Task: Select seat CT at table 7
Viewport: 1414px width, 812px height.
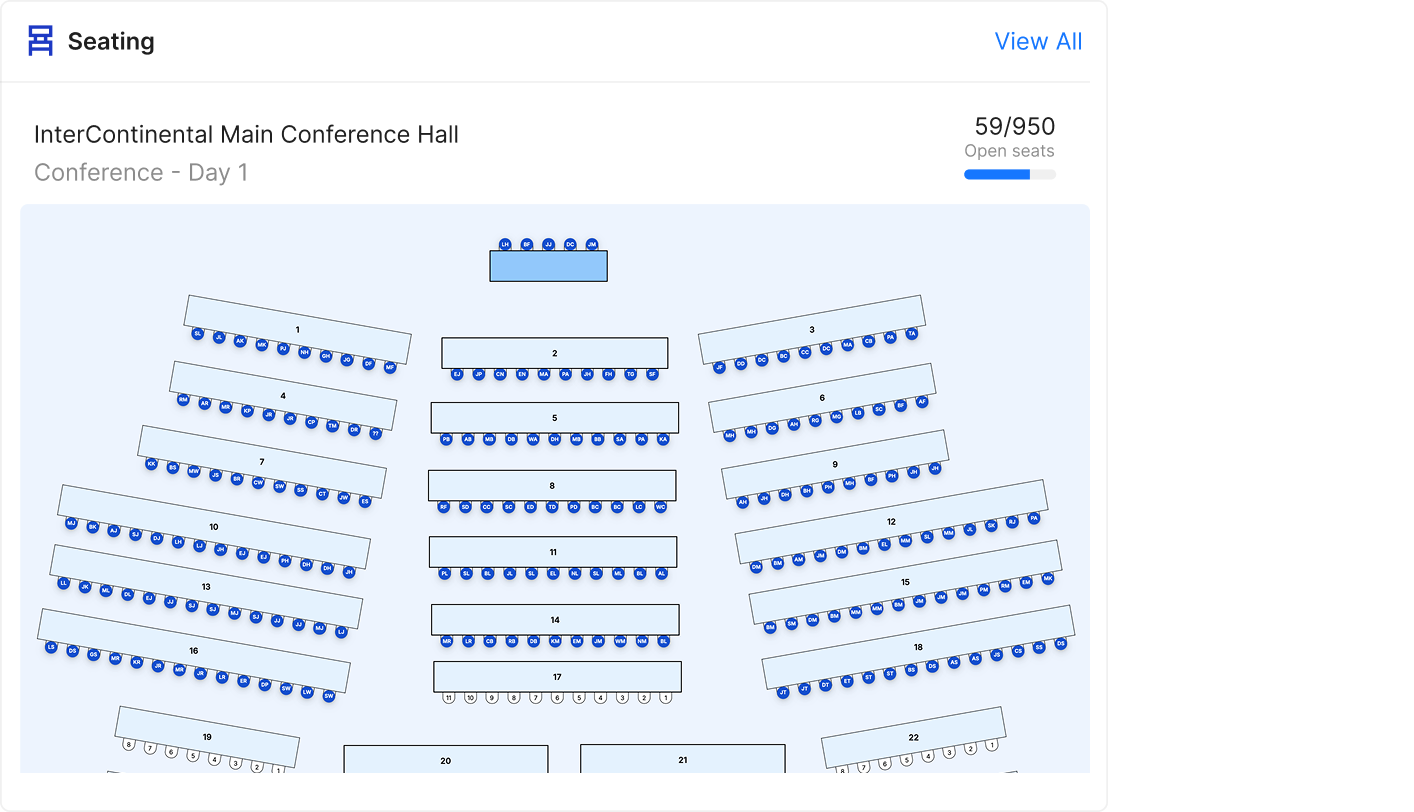Action: tap(322, 494)
